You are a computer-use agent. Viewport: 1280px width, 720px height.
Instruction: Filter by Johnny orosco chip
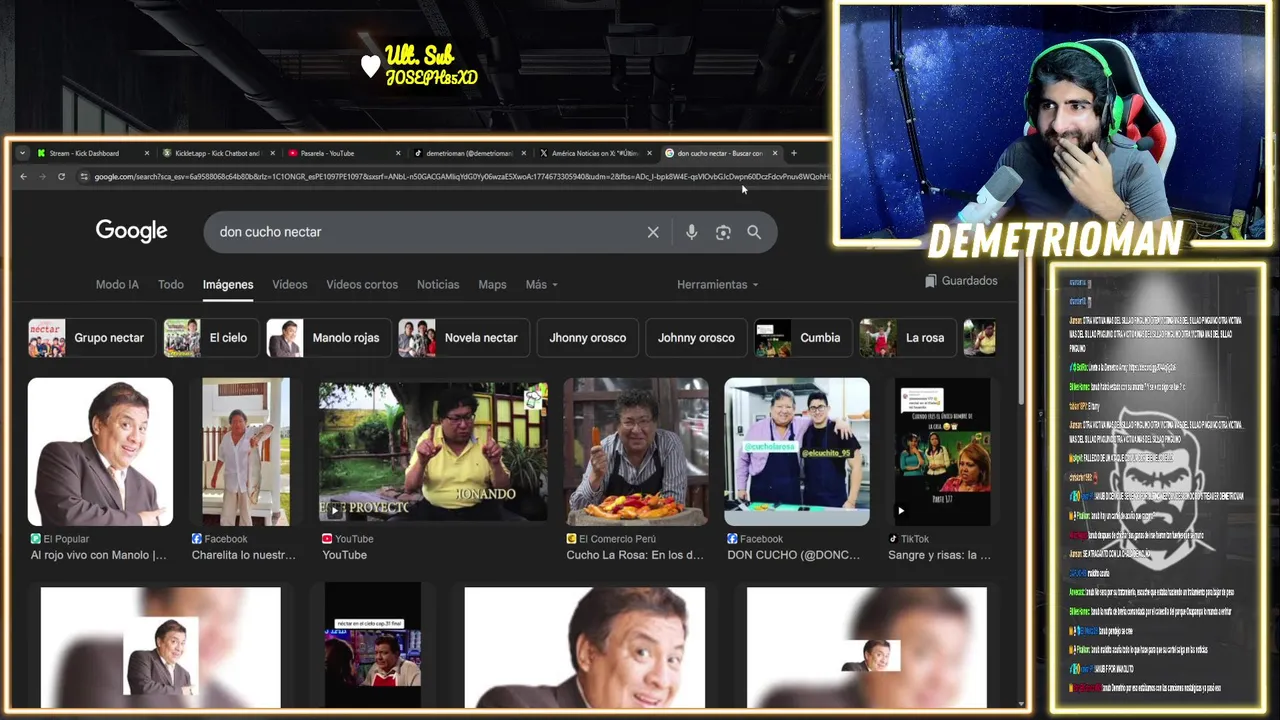pos(696,338)
